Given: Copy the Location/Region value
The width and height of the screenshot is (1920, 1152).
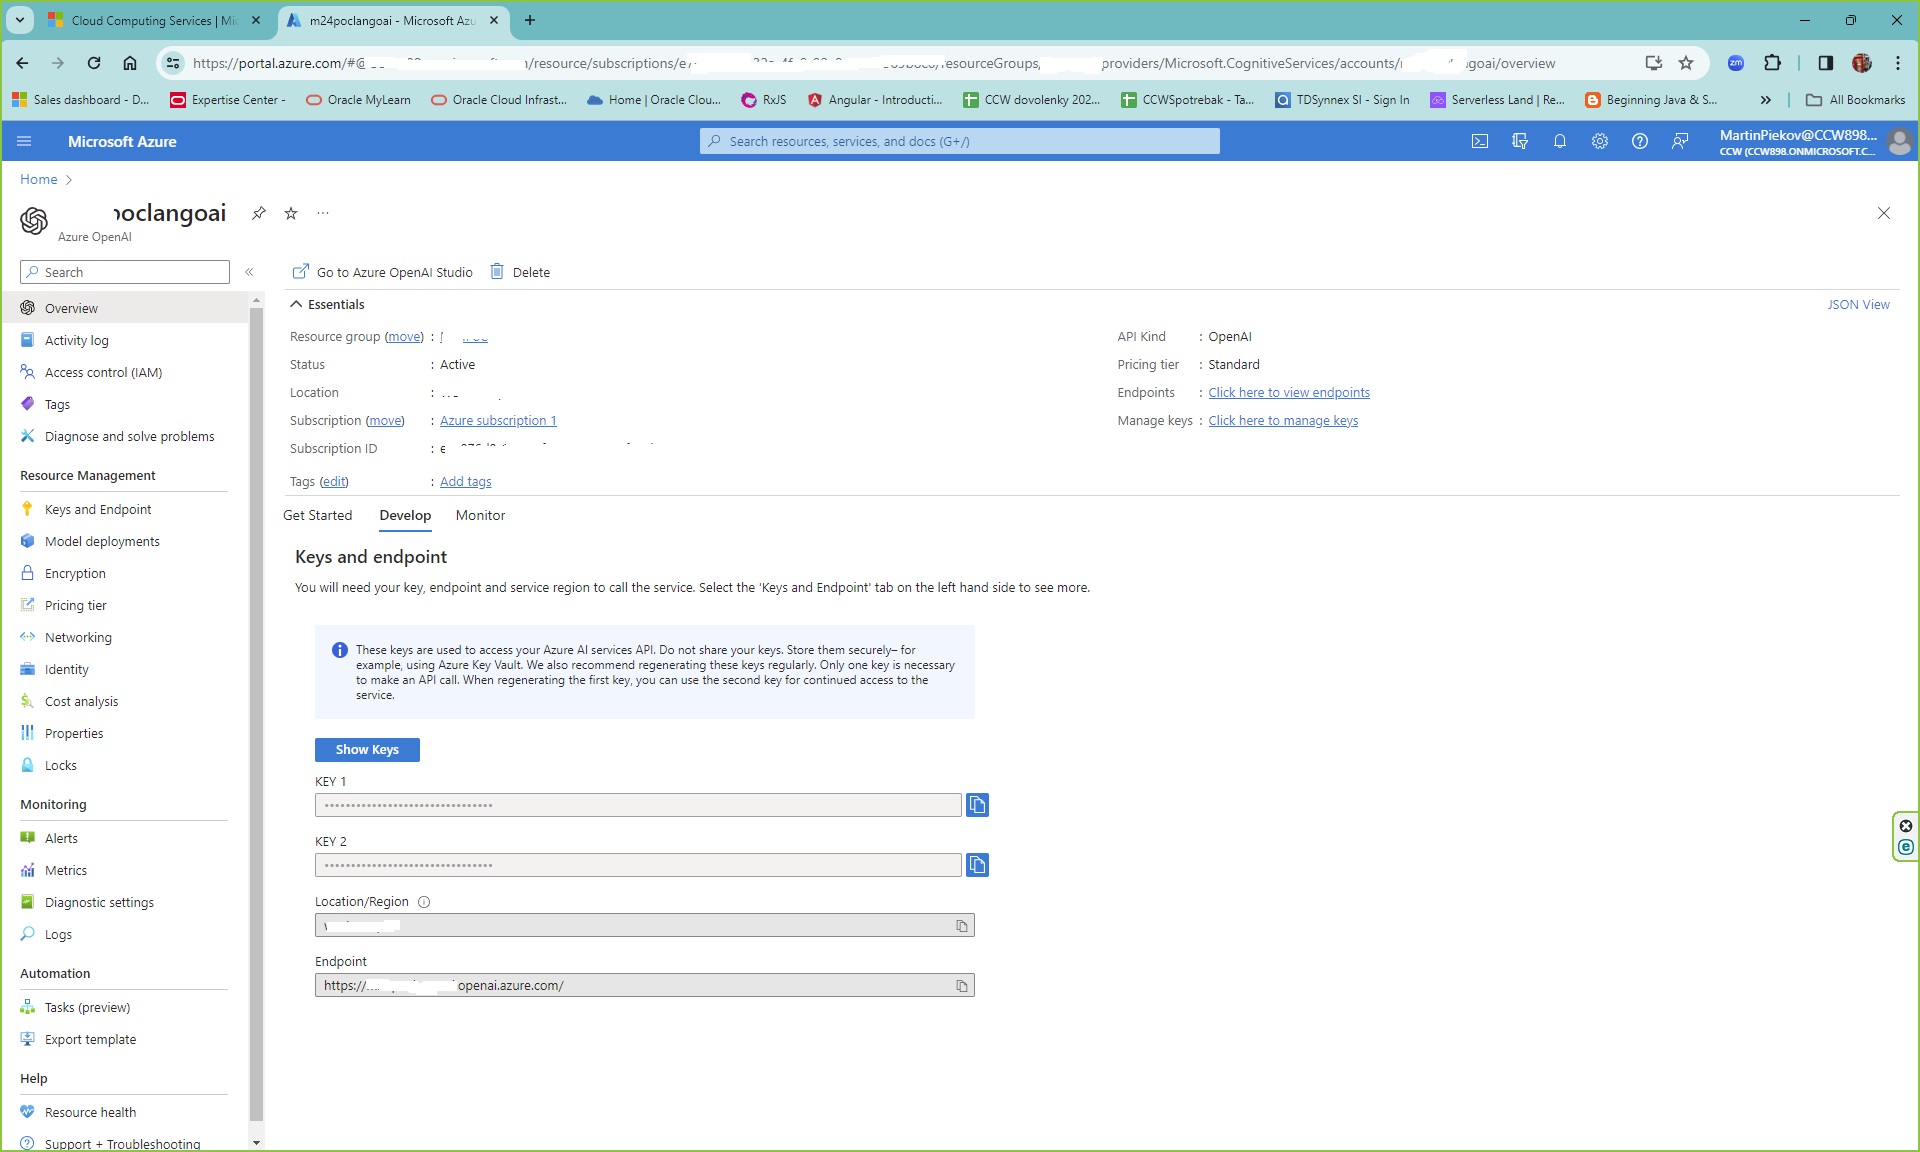Looking at the screenshot, I should pyautogui.click(x=962, y=926).
